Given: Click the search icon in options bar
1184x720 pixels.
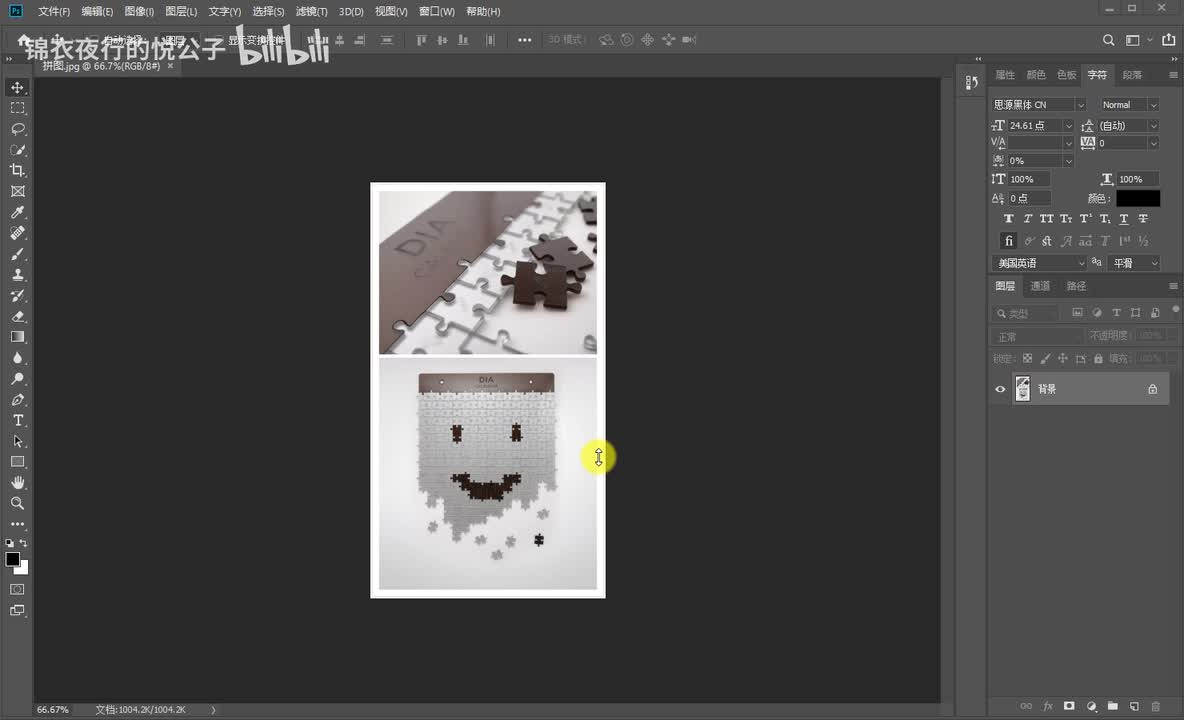Looking at the screenshot, I should click(1108, 40).
